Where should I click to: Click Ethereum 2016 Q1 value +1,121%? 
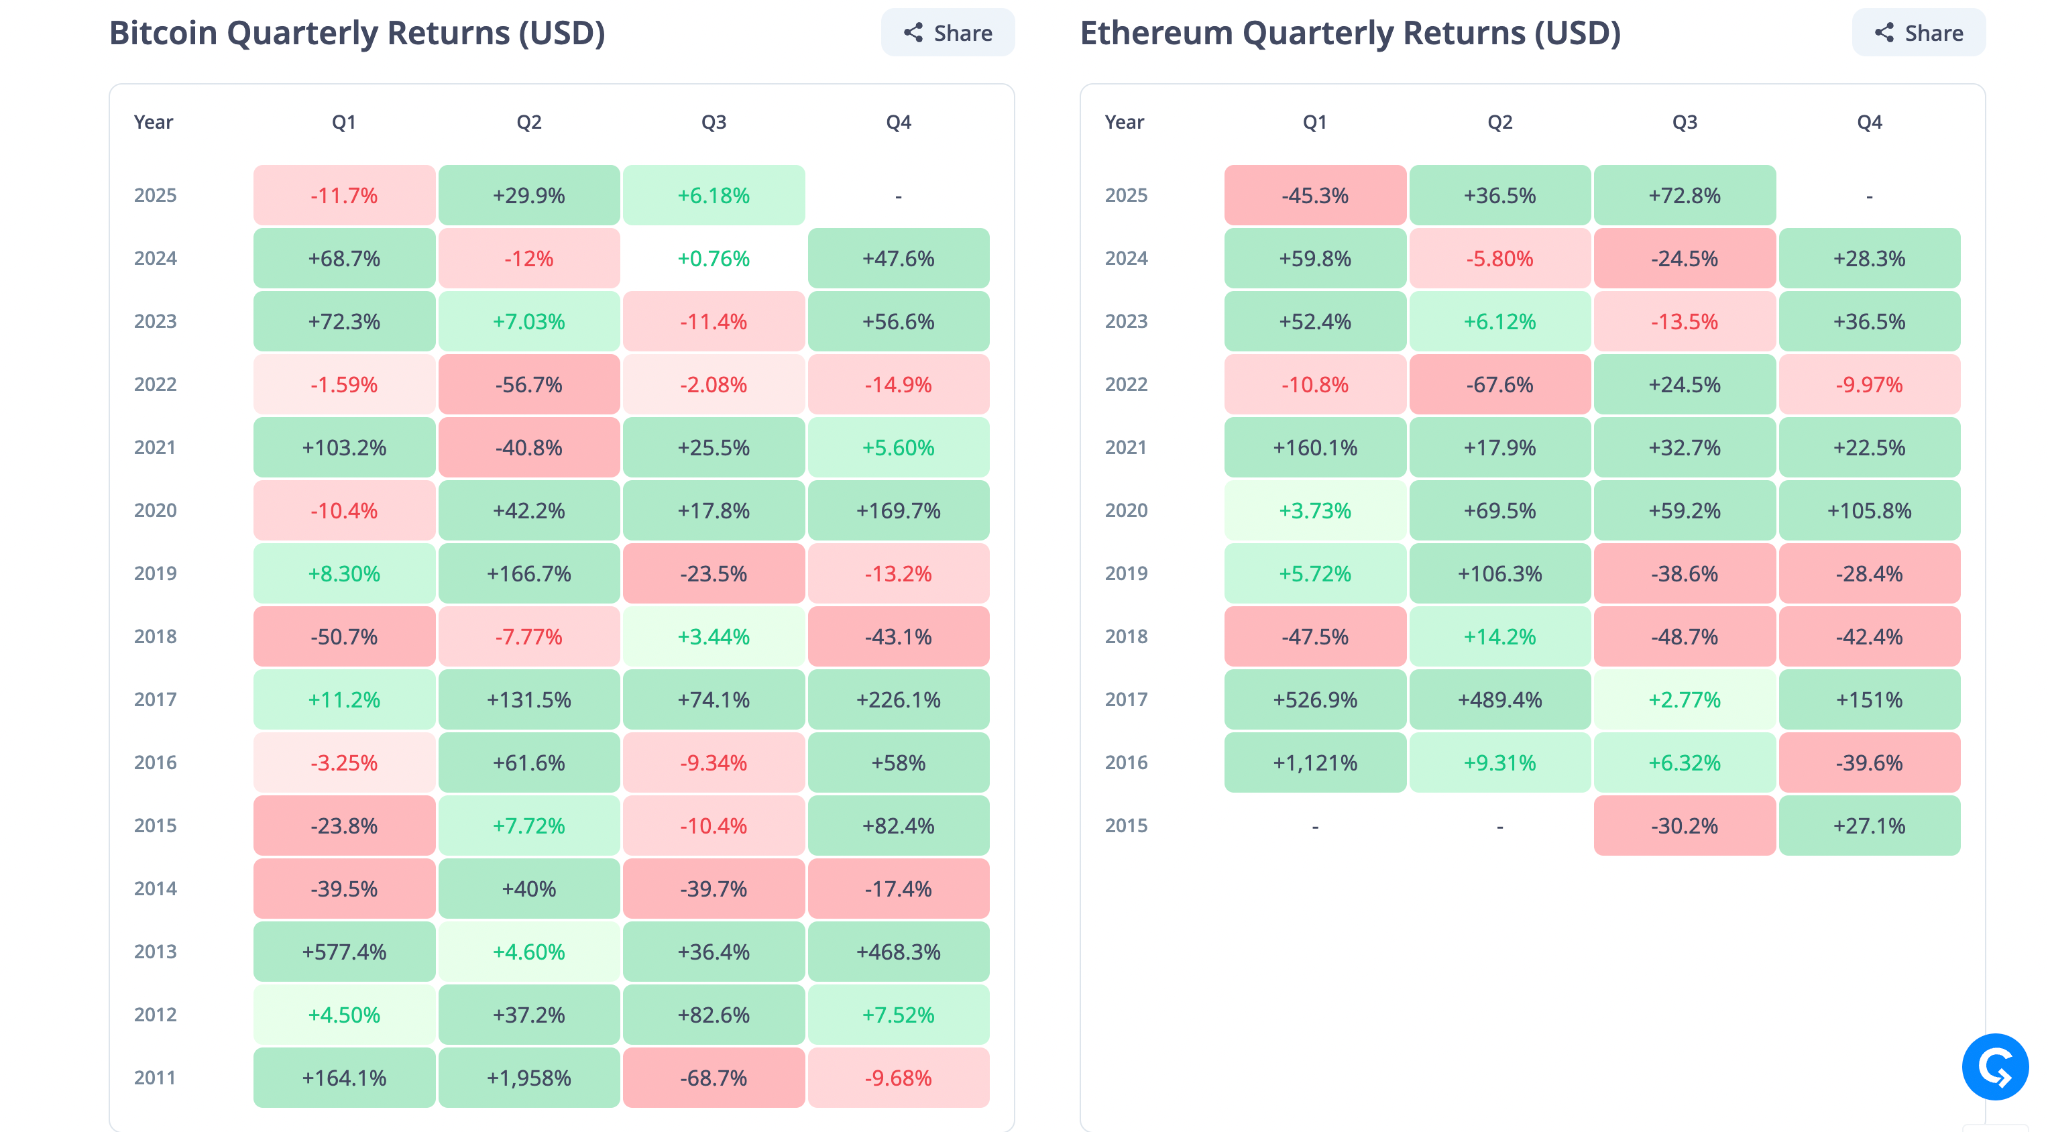pyautogui.click(x=1315, y=762)
